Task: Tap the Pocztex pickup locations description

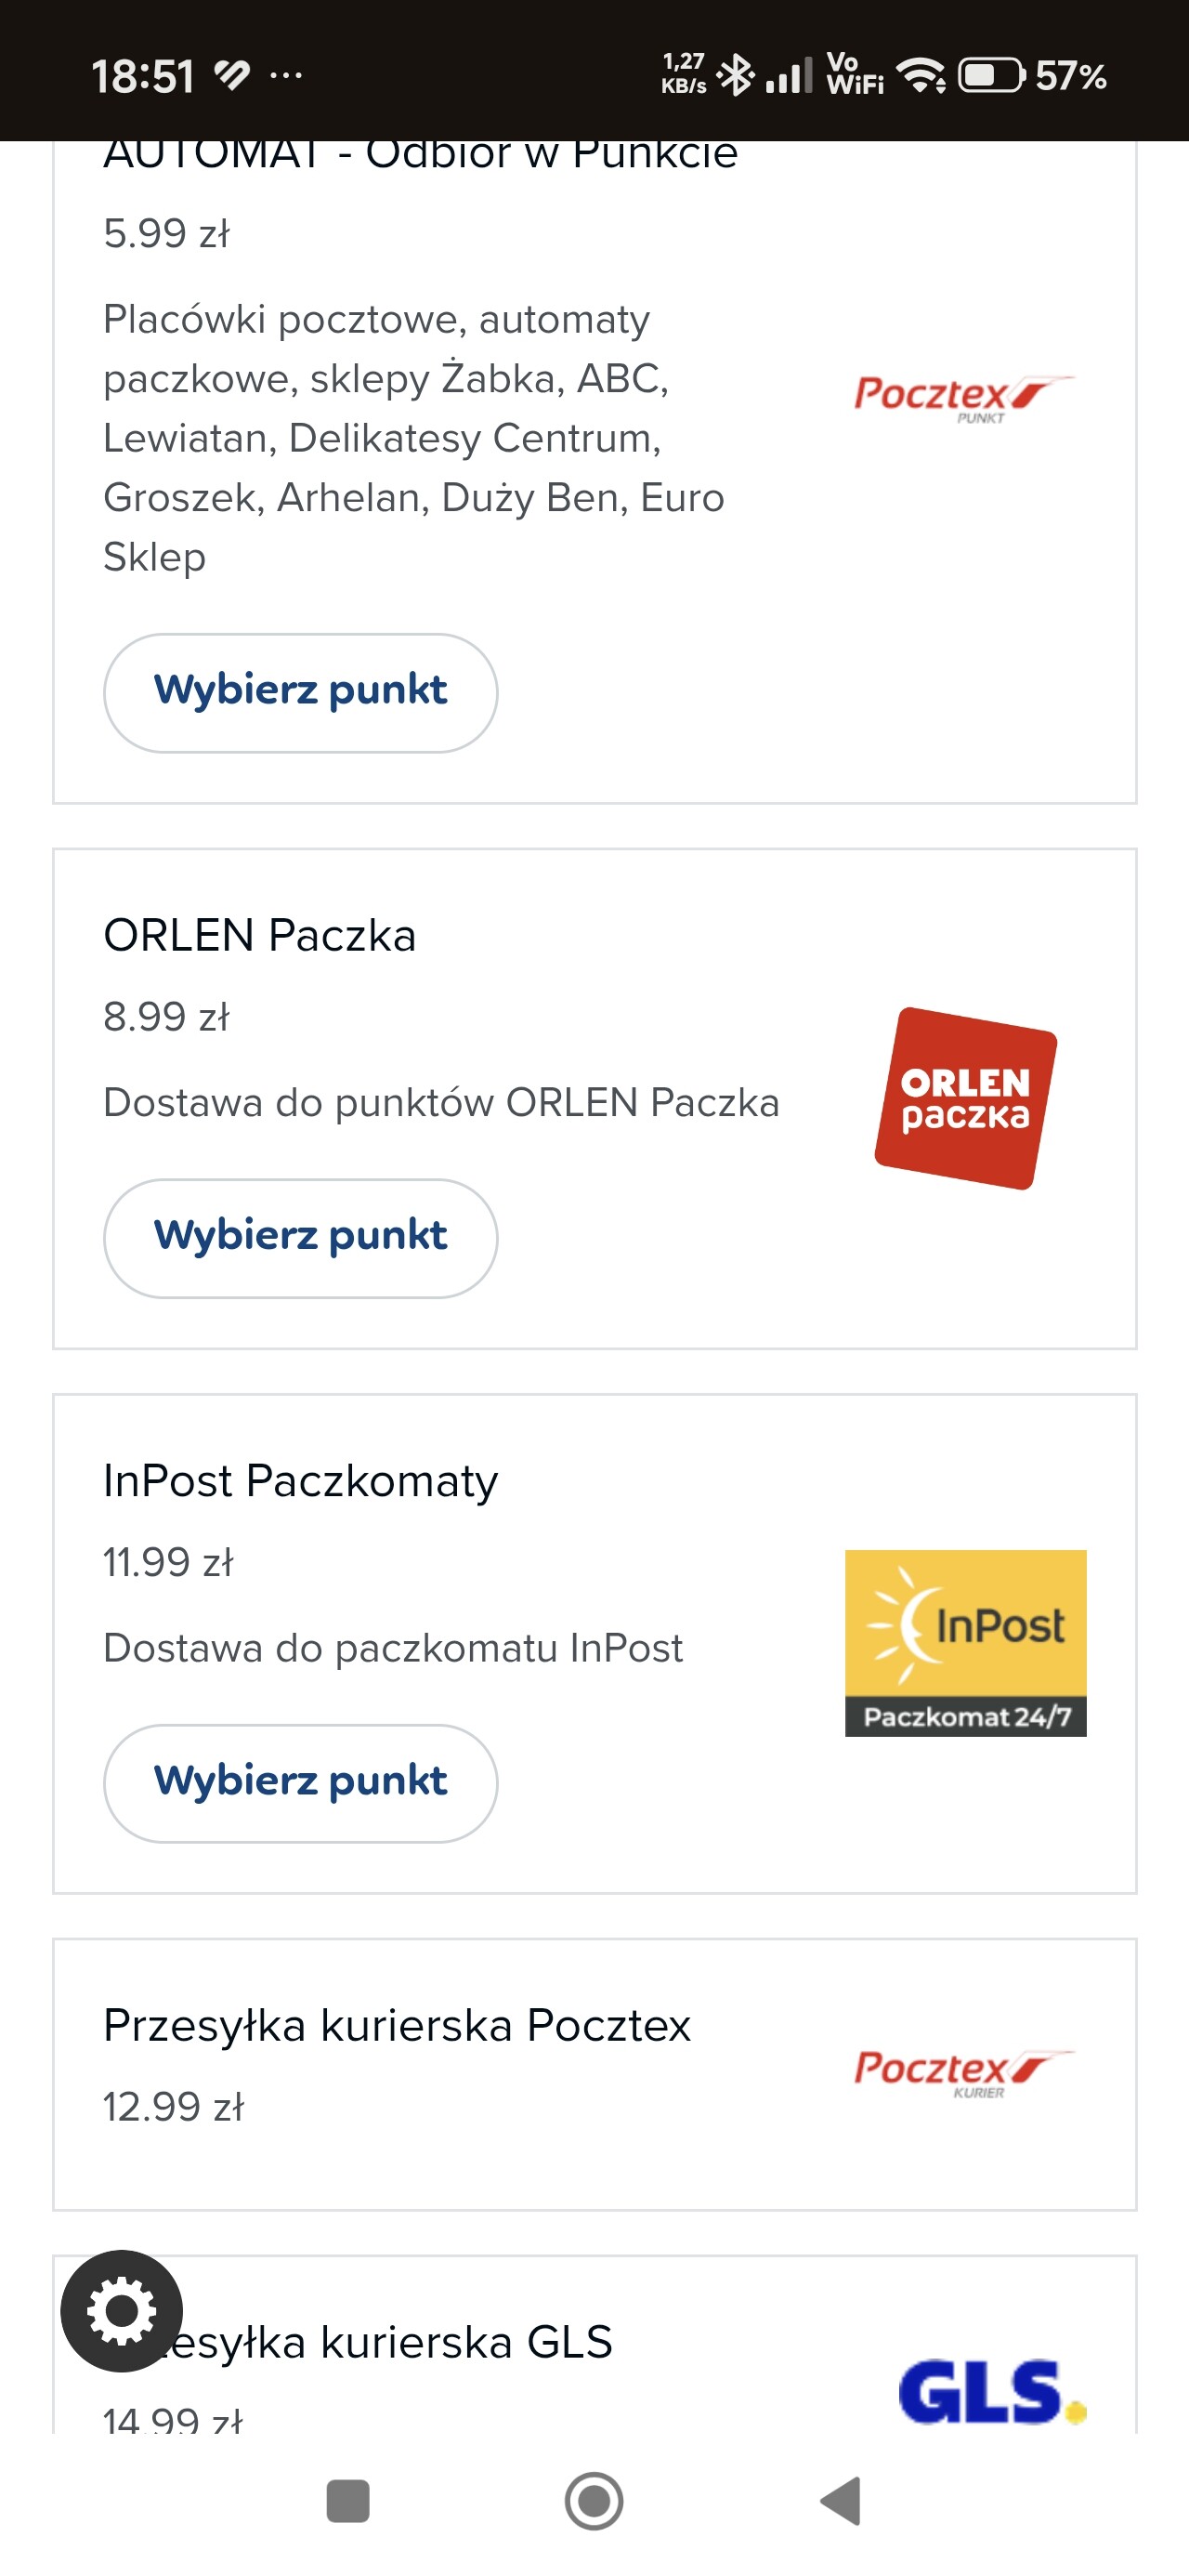Action: [x=413, y=438]
